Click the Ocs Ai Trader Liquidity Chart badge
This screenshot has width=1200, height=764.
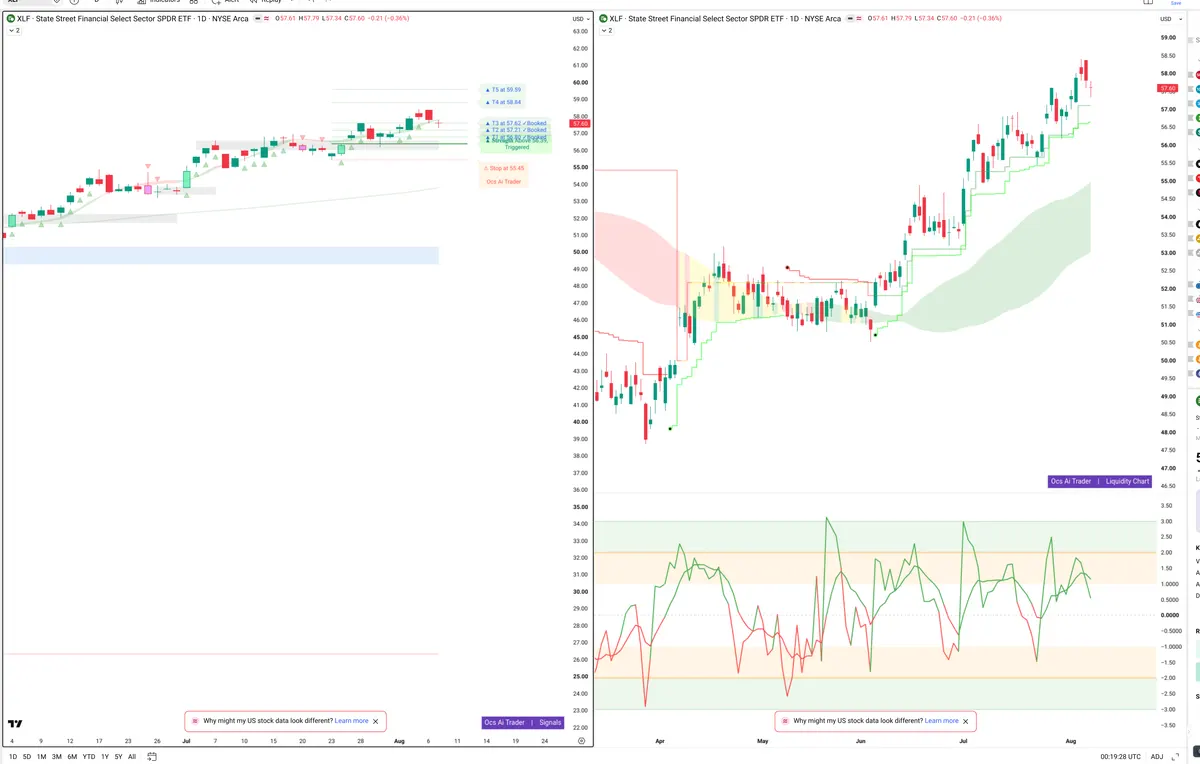[x=1100, y=481]
